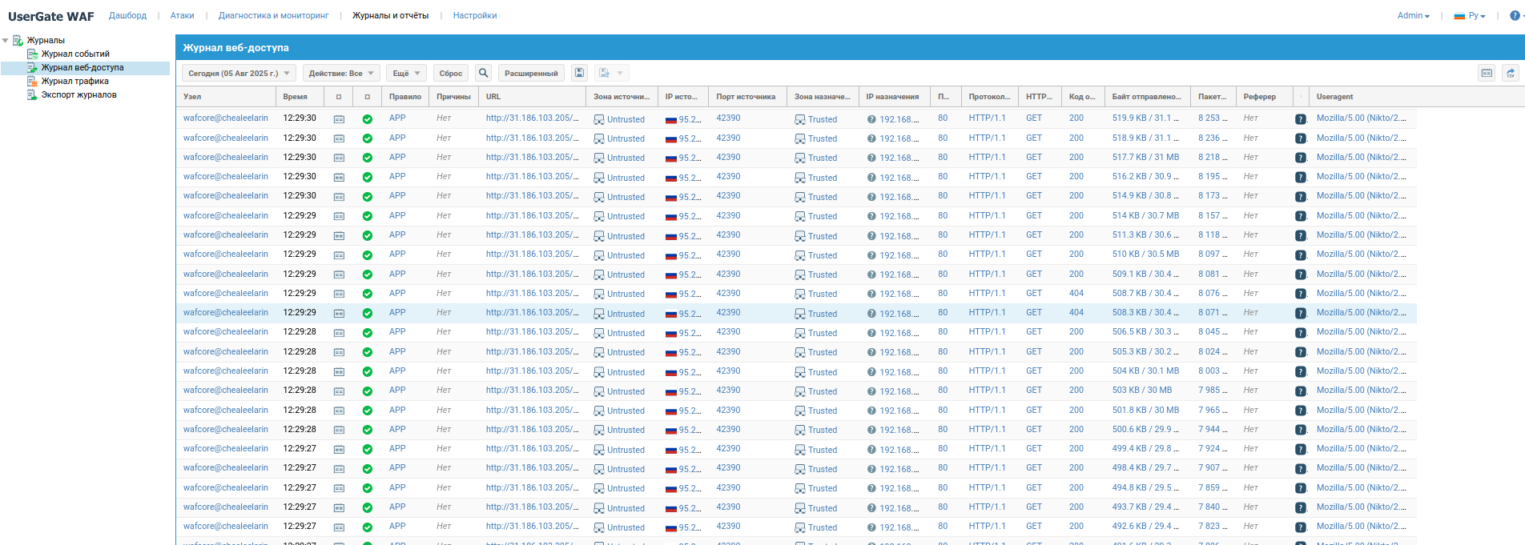Click the details icon in the first log row
1525x545 pixels.
(339, 118)
